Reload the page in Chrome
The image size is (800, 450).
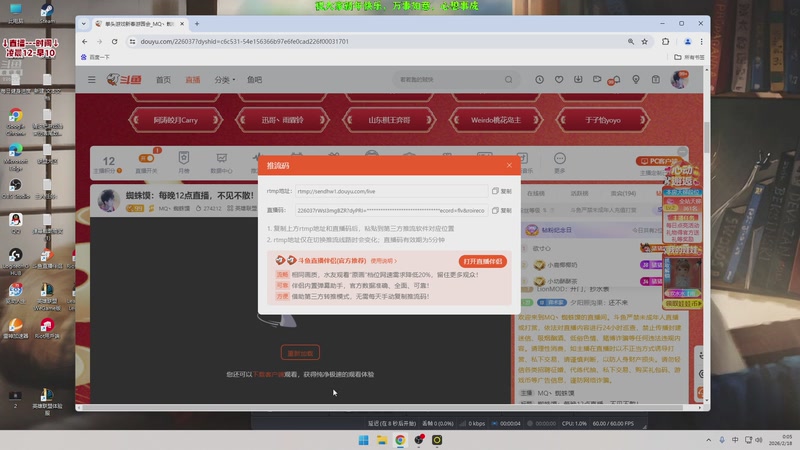pyautogui.click(x=114, y=41)
